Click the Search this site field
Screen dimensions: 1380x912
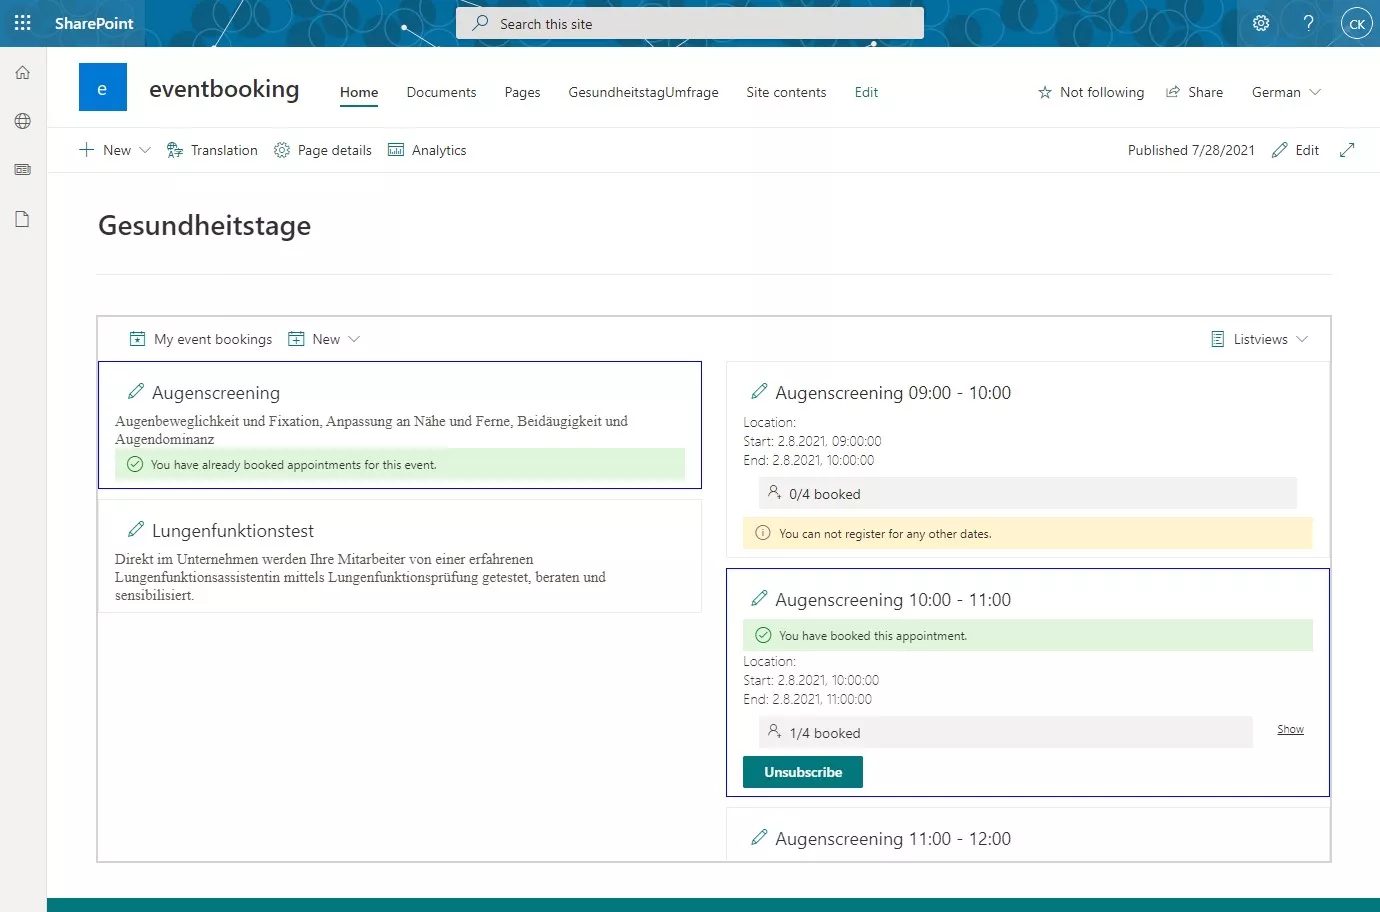690,23
